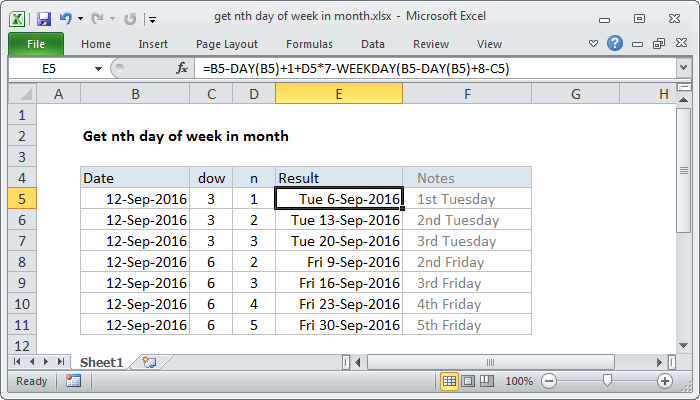Switch to the Home ribbon tab
The image size is (700, 400).
[x=96, y=44]
